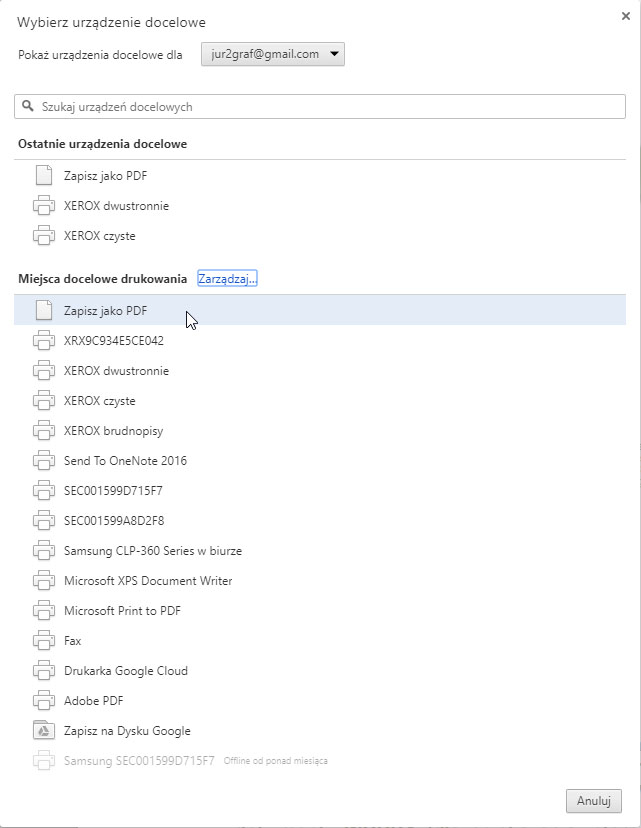Click printer icon beside XEROX brudnopisy

pyautogui.click(x=43, y=431)
